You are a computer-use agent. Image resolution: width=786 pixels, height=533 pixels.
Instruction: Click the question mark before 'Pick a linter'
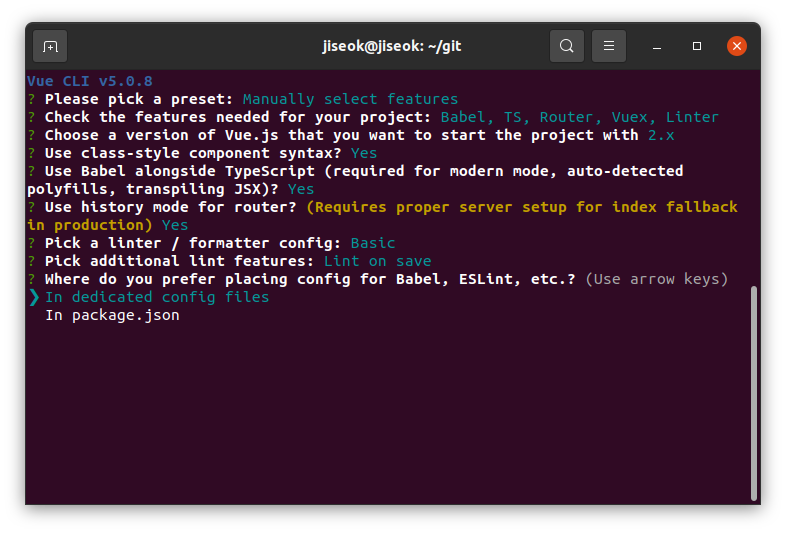[x=32, y=243]
